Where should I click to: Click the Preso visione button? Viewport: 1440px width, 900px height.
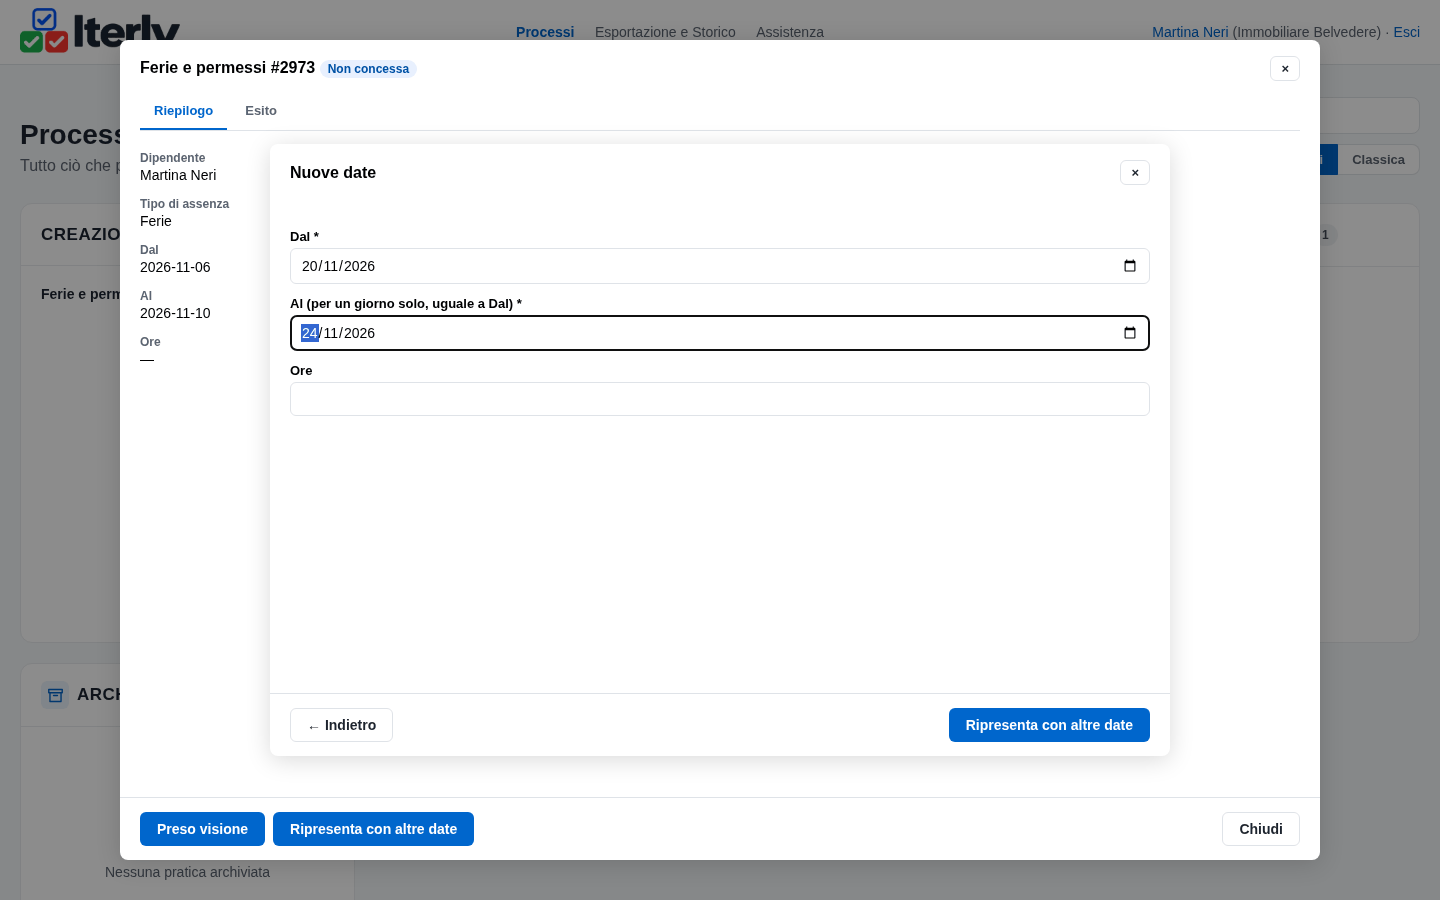(x=202, y=829)
